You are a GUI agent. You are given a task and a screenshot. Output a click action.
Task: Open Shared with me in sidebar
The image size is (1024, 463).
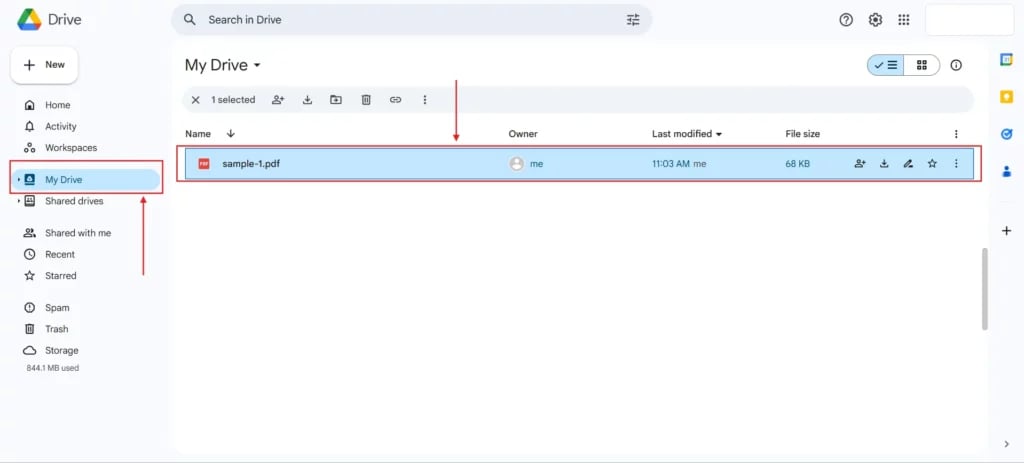coord(77,233)
